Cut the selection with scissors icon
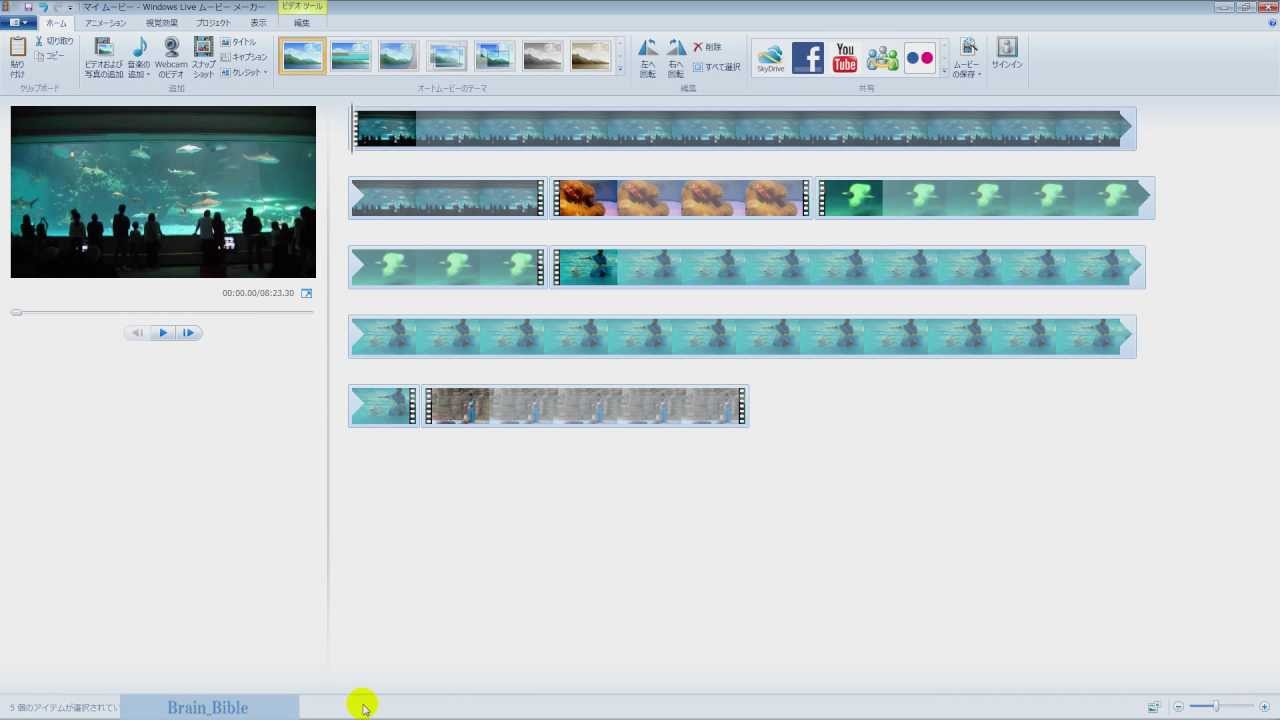Image resolution: width=1280 pixels, height=720 pixels. pyautogui.click(x=54, y=41)
